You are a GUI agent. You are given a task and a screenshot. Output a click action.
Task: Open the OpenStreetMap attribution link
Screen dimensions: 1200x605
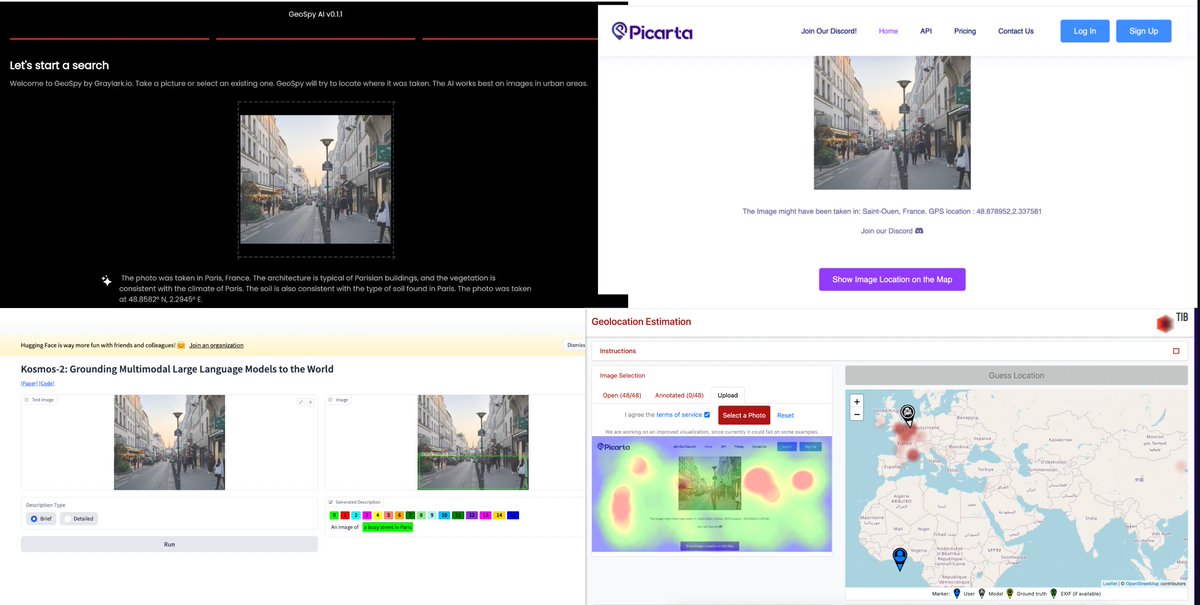click(x=1140, y=583)
